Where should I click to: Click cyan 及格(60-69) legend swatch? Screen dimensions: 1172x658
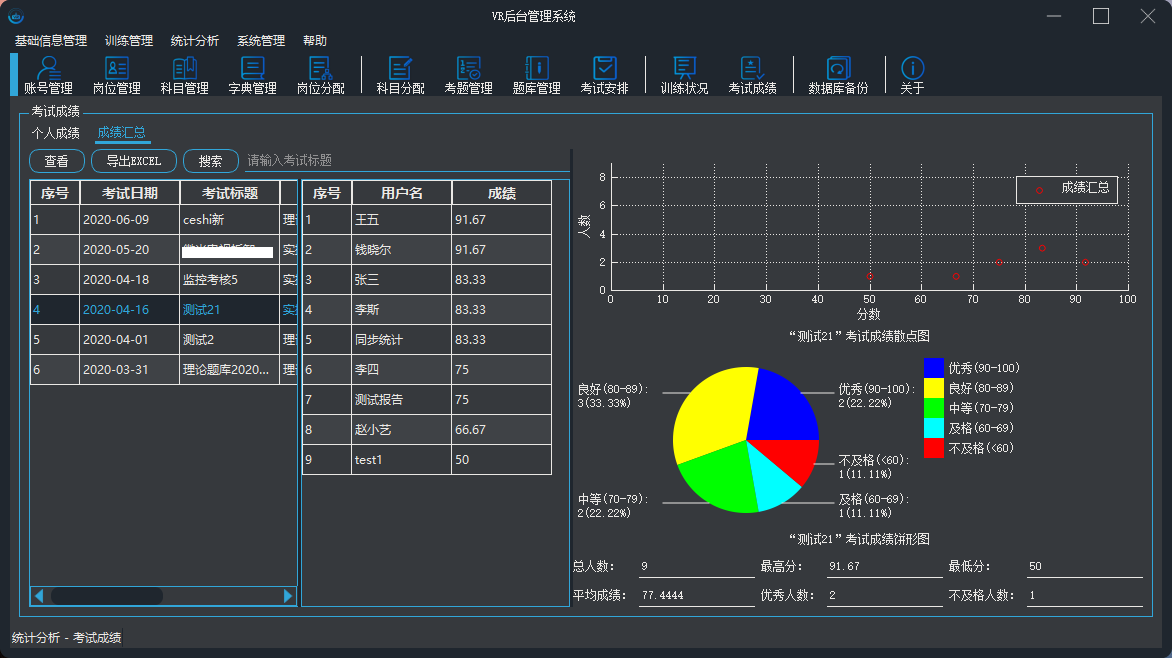(934, 428)
